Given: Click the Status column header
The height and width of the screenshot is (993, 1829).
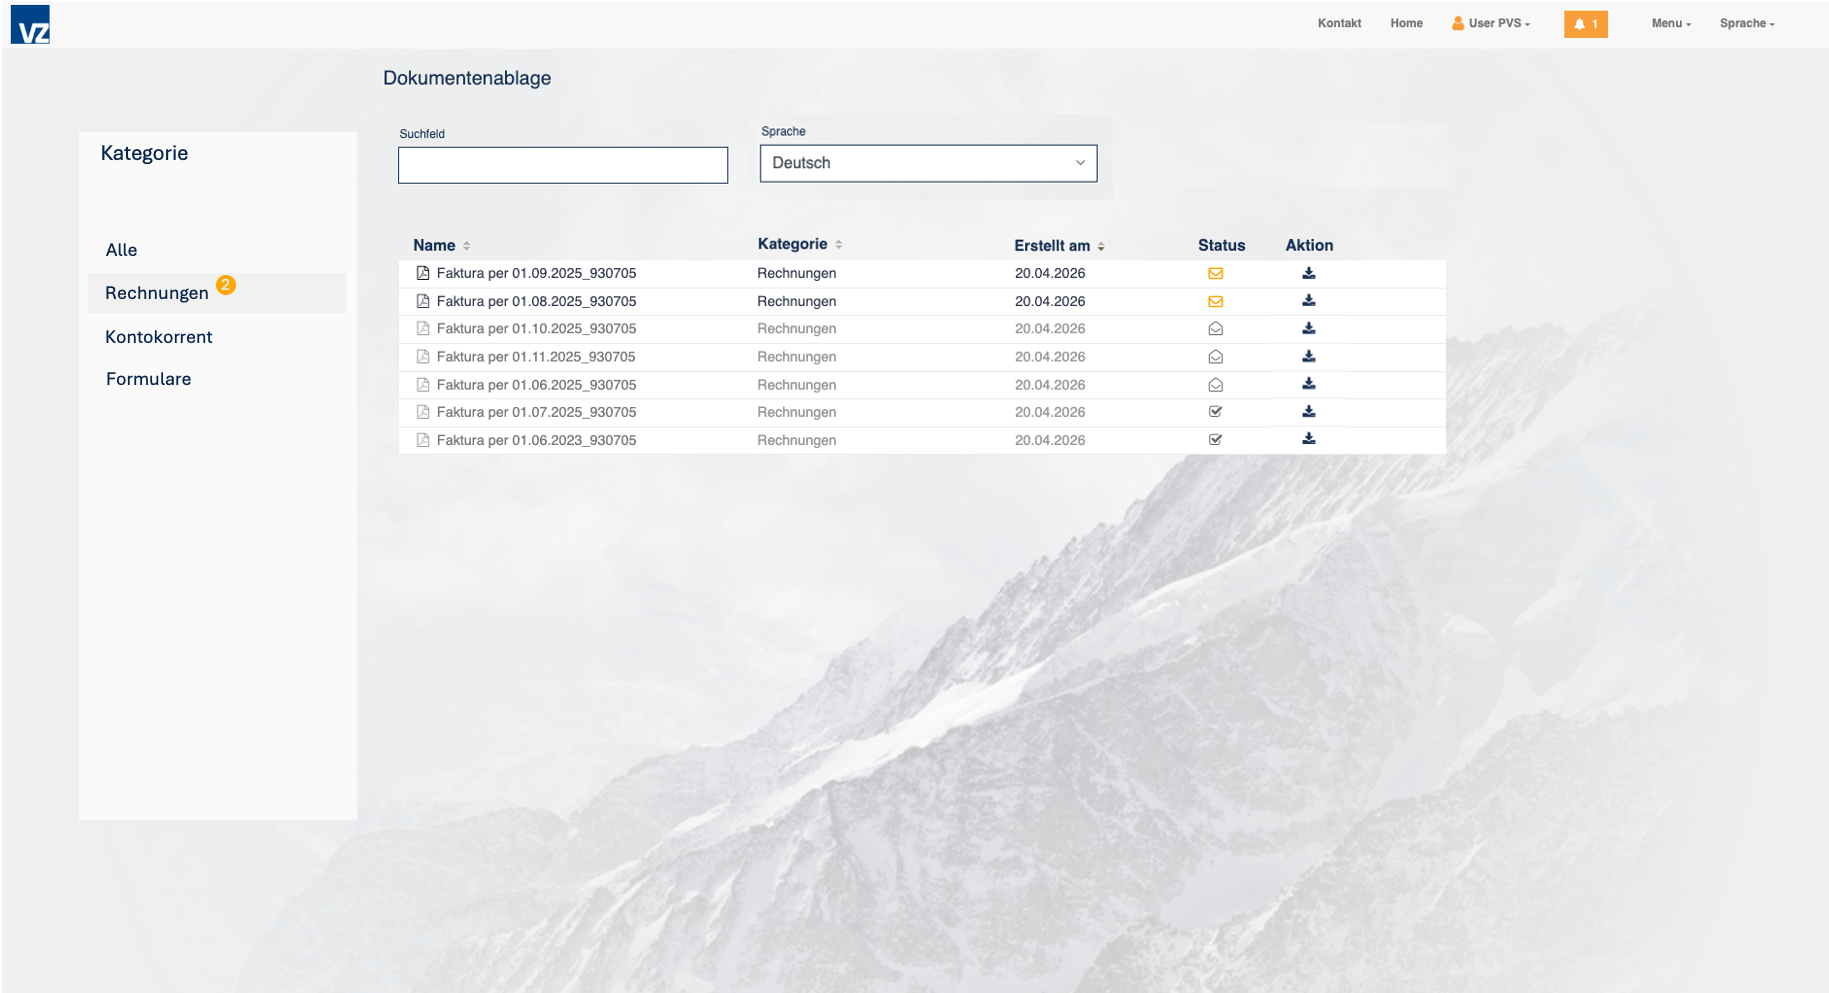Looking at the screenshot, I should pos(1221,245).
